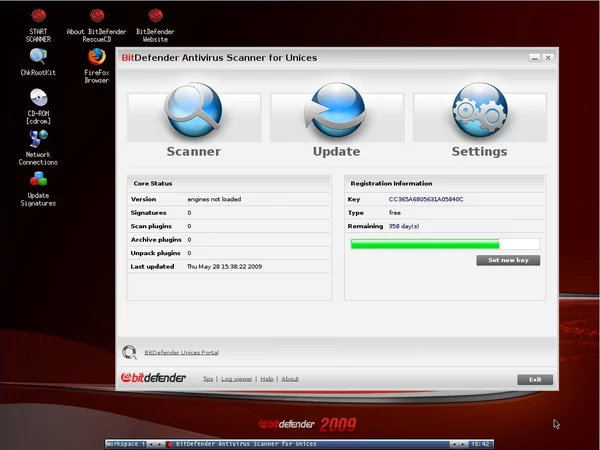Screen dimensions: 600x450
Task: Open the BitDefender Unices Portal link
Action: click(181, 352)
